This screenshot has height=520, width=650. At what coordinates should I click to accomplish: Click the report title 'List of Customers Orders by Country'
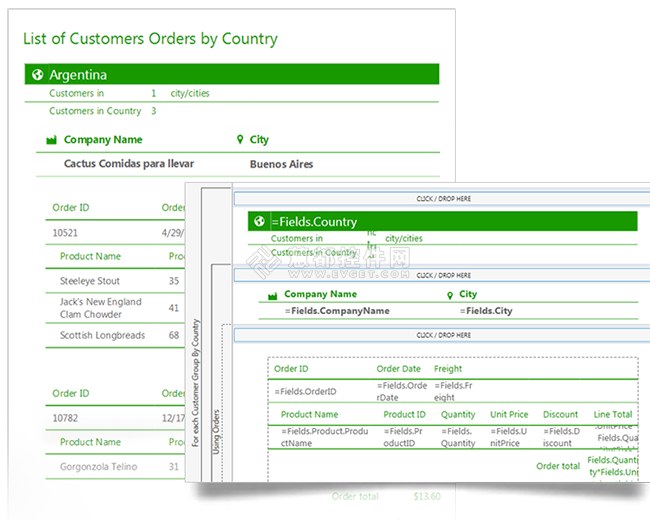tap(150, 39)
